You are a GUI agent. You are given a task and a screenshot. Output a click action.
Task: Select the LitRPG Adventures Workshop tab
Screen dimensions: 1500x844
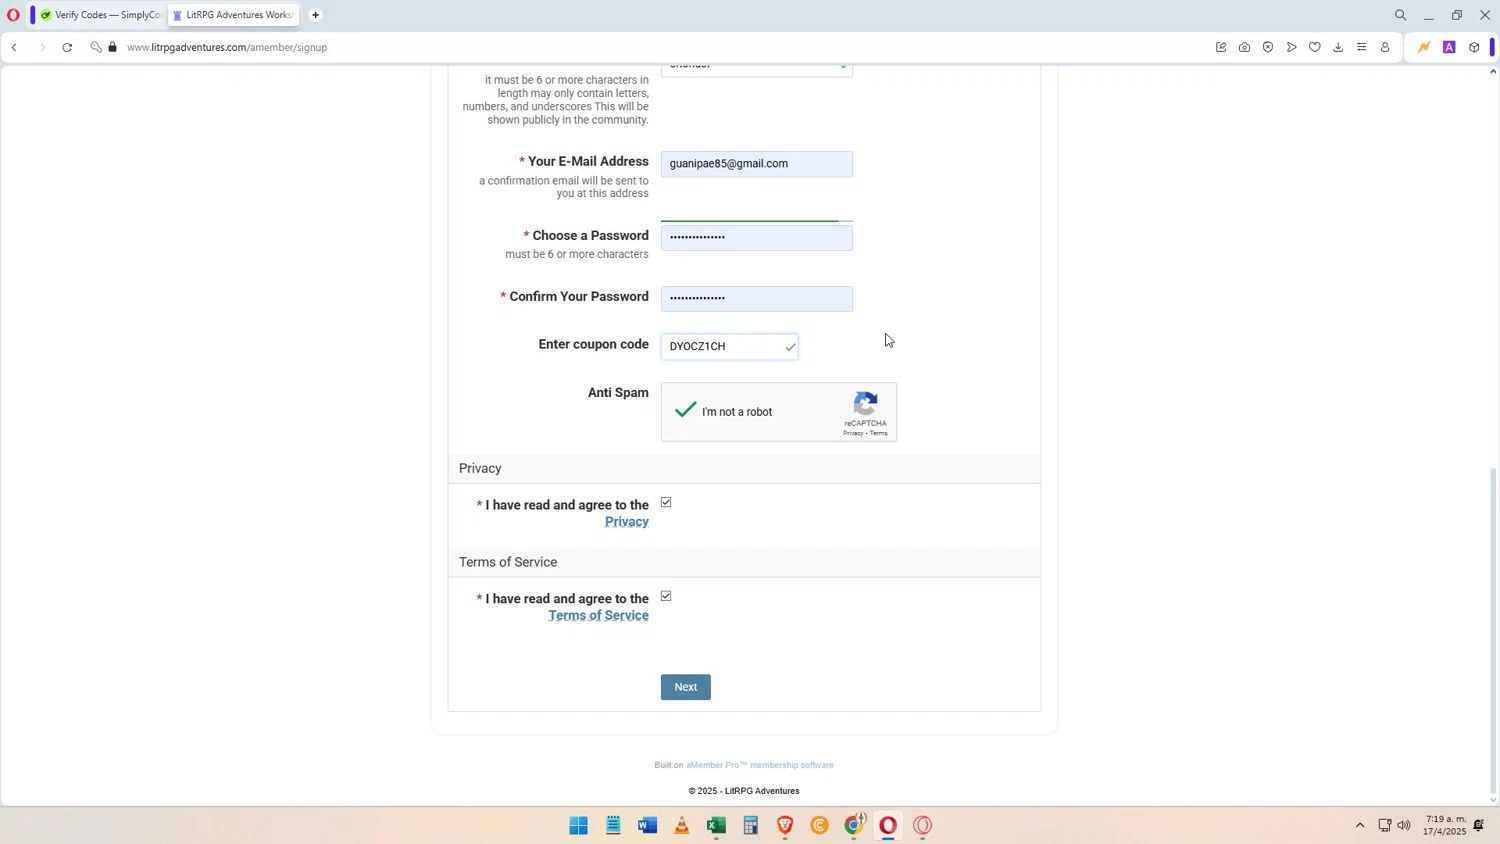pos(232,15)
